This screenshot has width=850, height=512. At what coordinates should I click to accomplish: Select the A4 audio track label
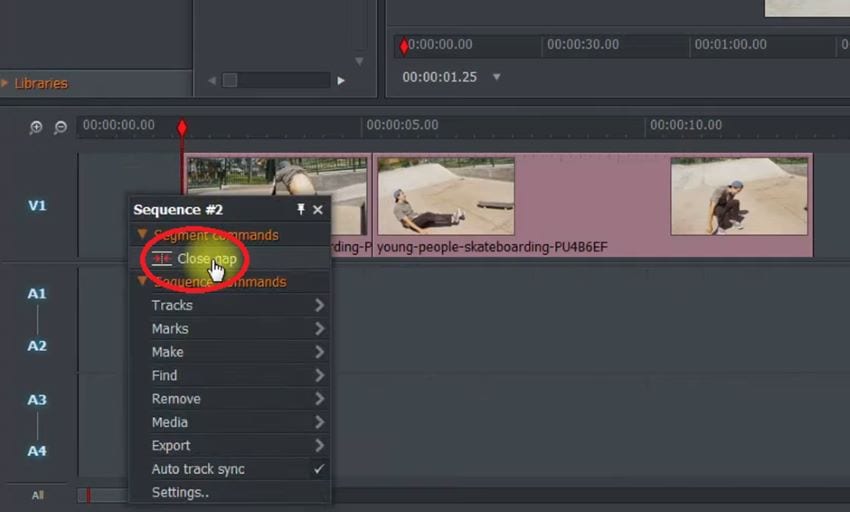coord(37,451)
